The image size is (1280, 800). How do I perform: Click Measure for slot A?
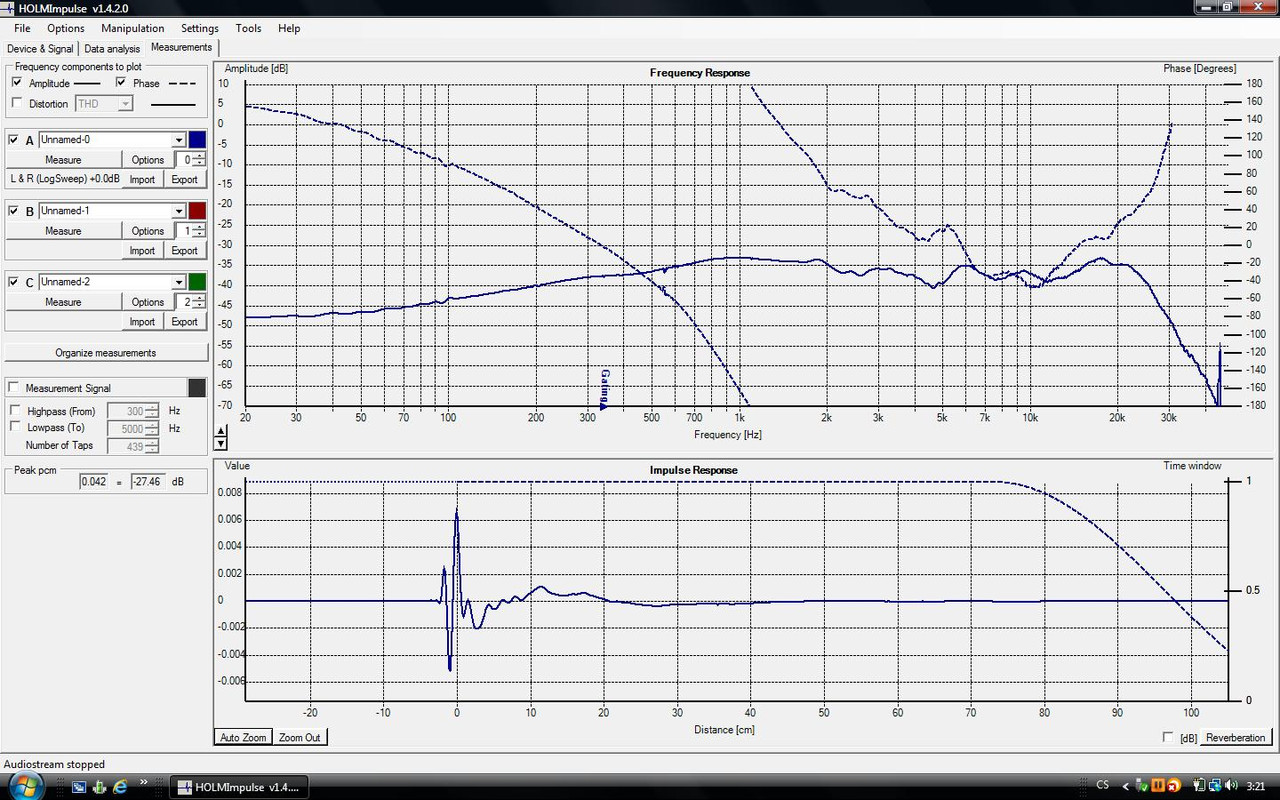pos(63,160)
